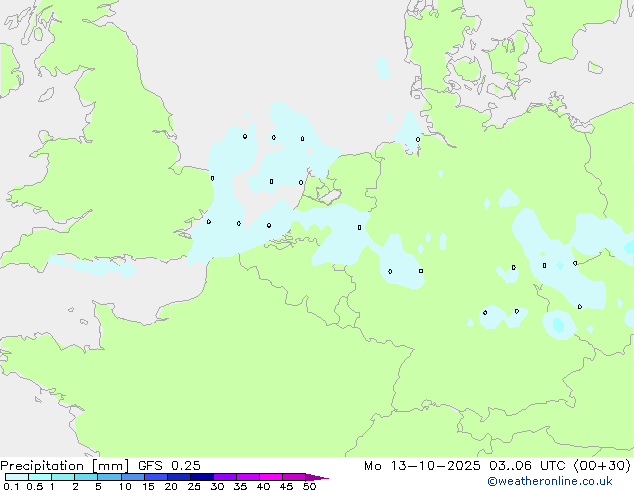Click the 1–2 mm legend swatch

click(x=63, y=477)
